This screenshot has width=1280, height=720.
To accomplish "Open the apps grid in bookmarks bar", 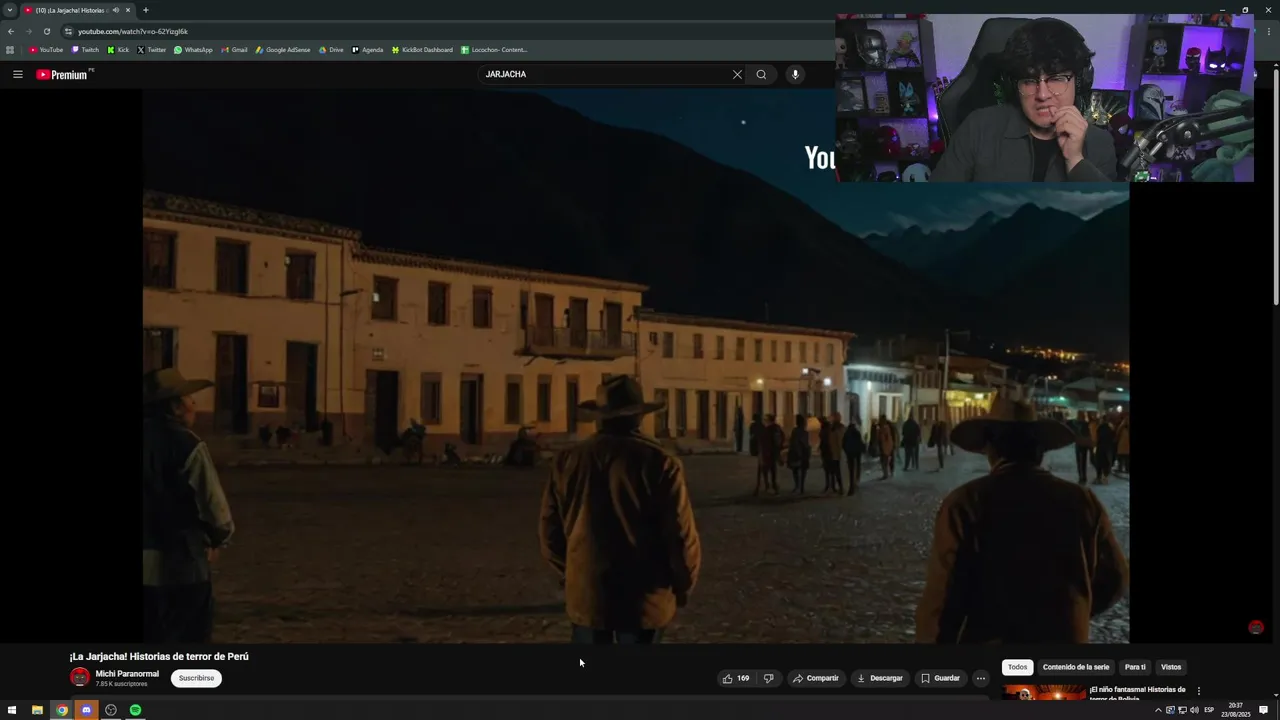I will [11, 50].
